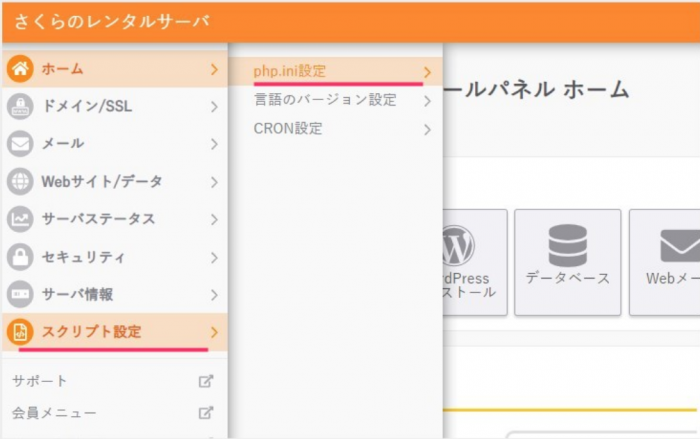Viewport: 700px width, 439px height.
Task: Expand the ドメイン/SSL chevron
Action: [214, 107]
